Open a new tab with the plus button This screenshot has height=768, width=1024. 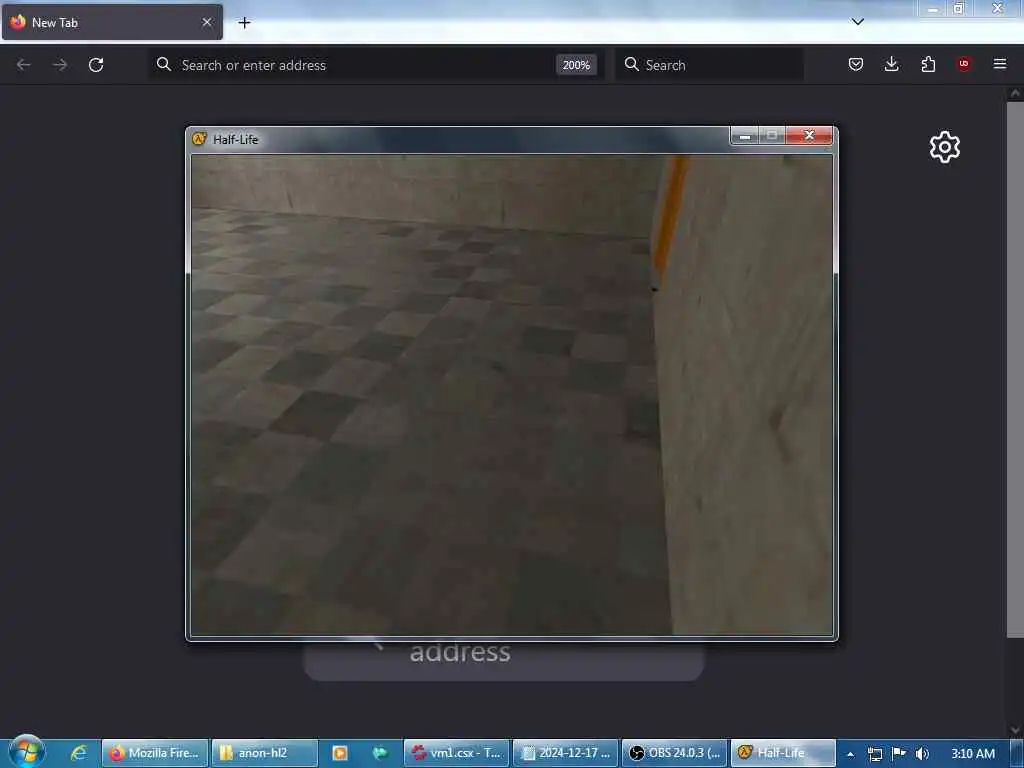point(244,23)
